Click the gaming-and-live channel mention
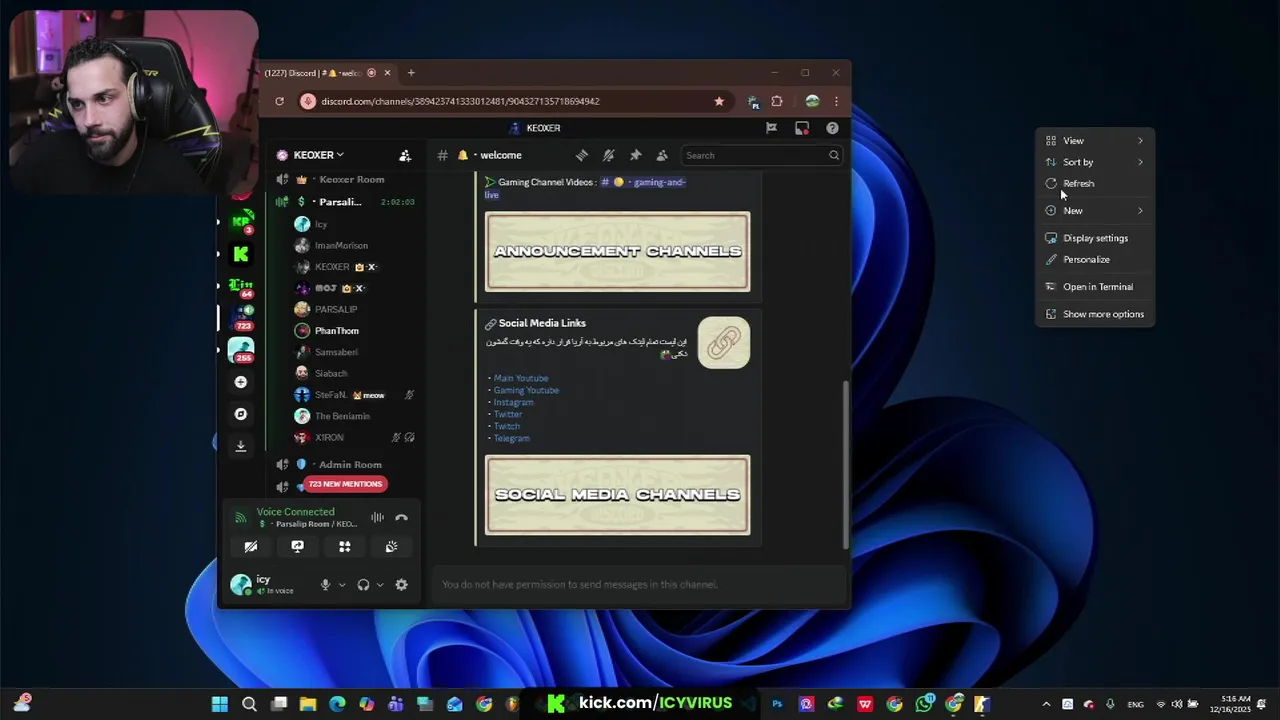This screenshot has width=1280, height=720. (643, 182)
